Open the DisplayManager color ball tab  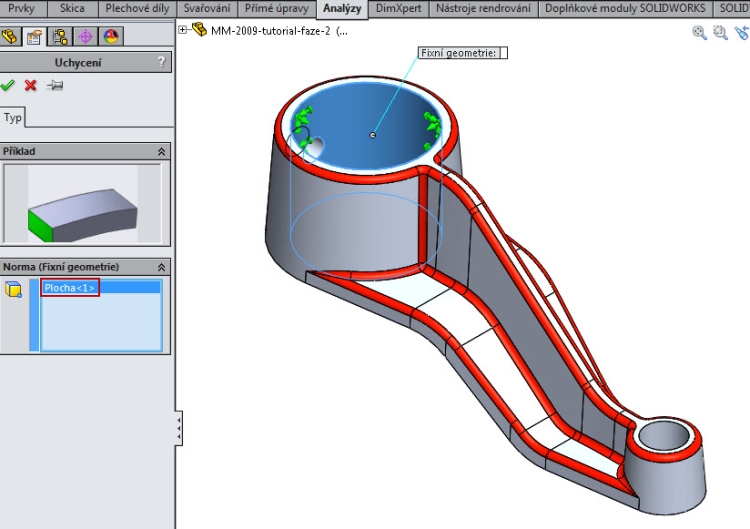coord(110,36)
